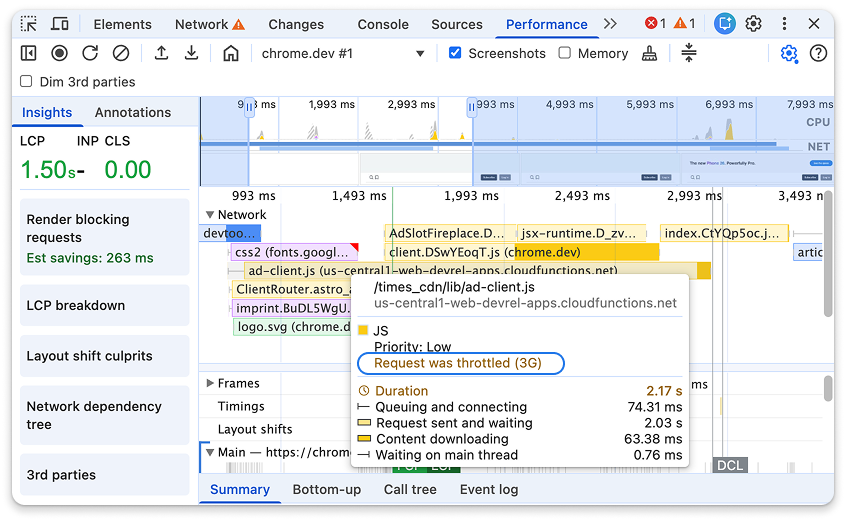Switch to the Annotations tab

tap(133, 113)
